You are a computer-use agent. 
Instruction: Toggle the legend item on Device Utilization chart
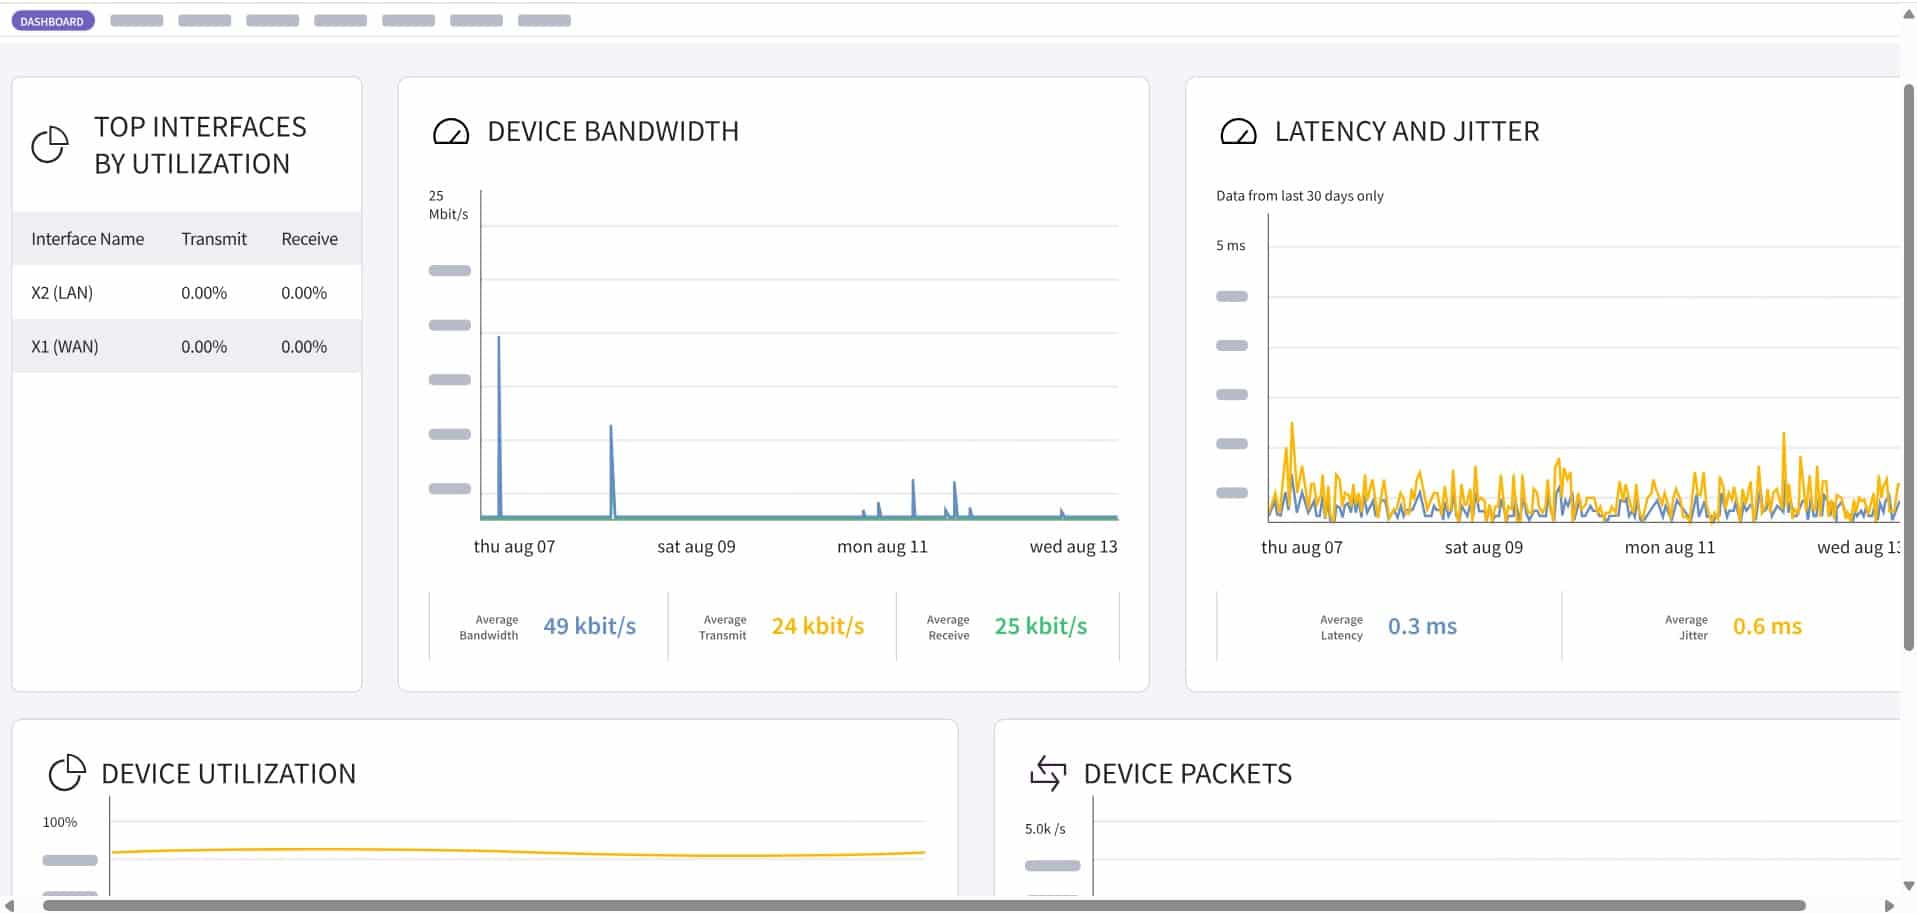click(68, 860)
